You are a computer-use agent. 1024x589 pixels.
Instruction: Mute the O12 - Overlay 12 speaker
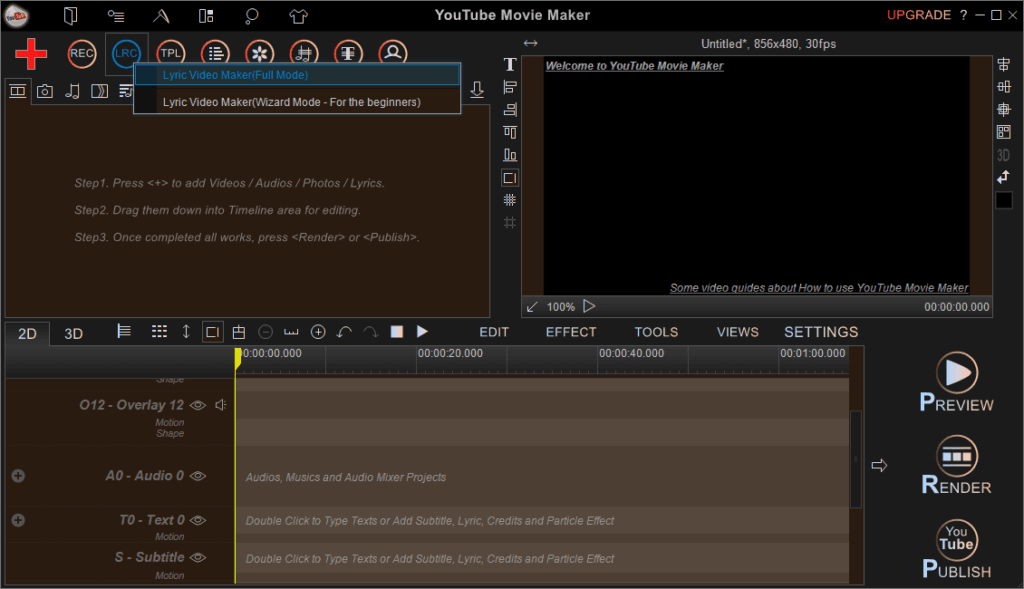pos(221,406)
